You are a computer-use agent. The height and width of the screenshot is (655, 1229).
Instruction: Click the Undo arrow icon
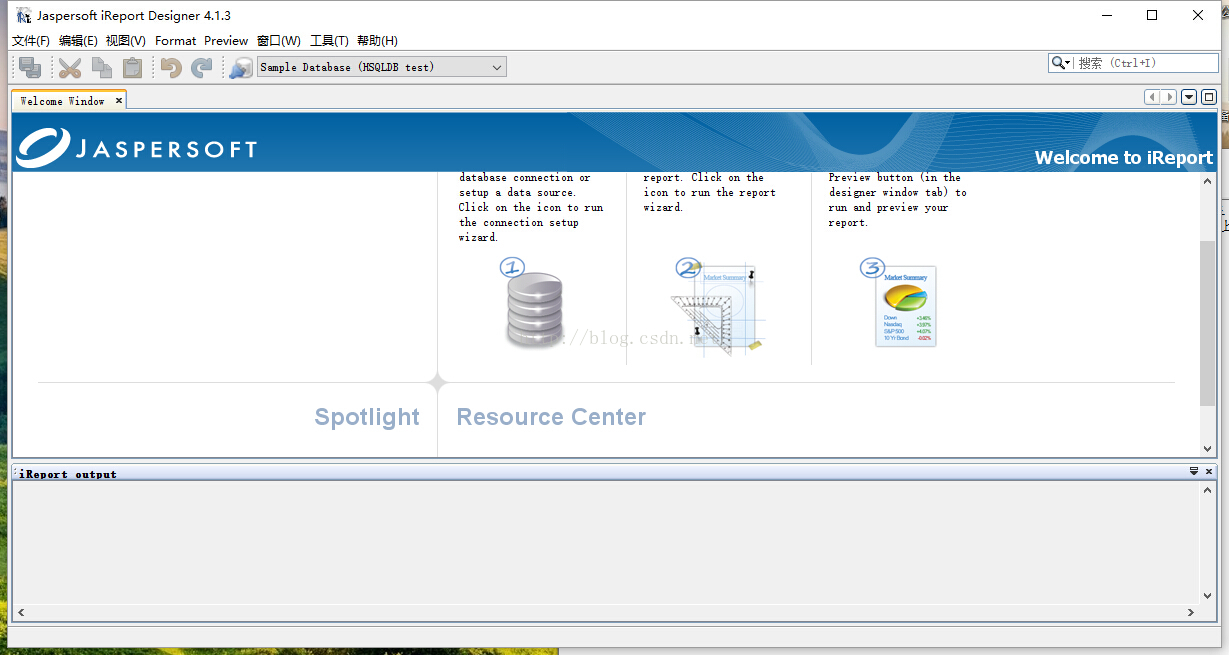coord(171,67)
